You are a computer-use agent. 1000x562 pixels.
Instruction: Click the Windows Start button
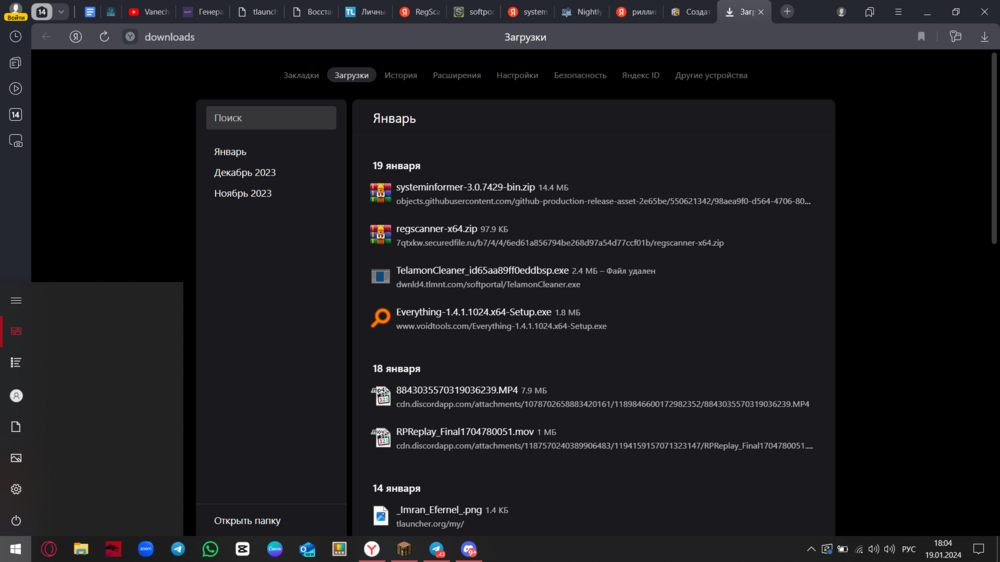16,549
